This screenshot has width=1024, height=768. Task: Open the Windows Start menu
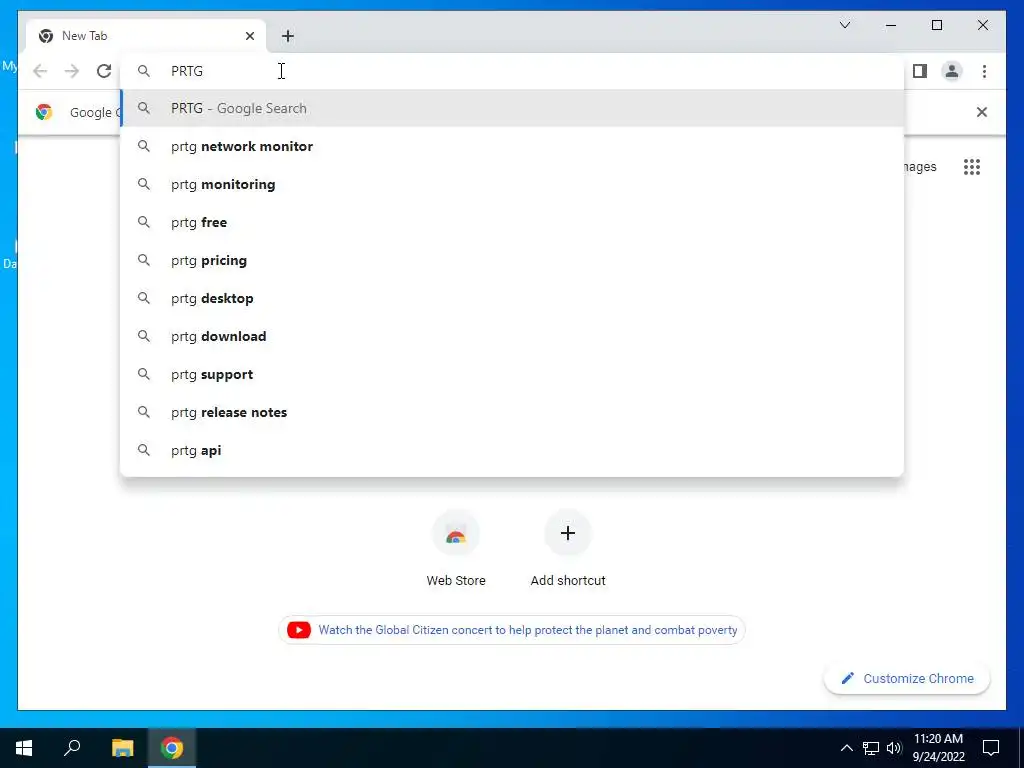tap(24, 748)
